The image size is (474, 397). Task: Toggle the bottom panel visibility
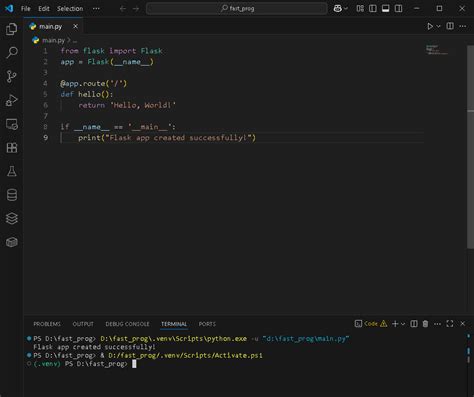click(x=385, y=9)
